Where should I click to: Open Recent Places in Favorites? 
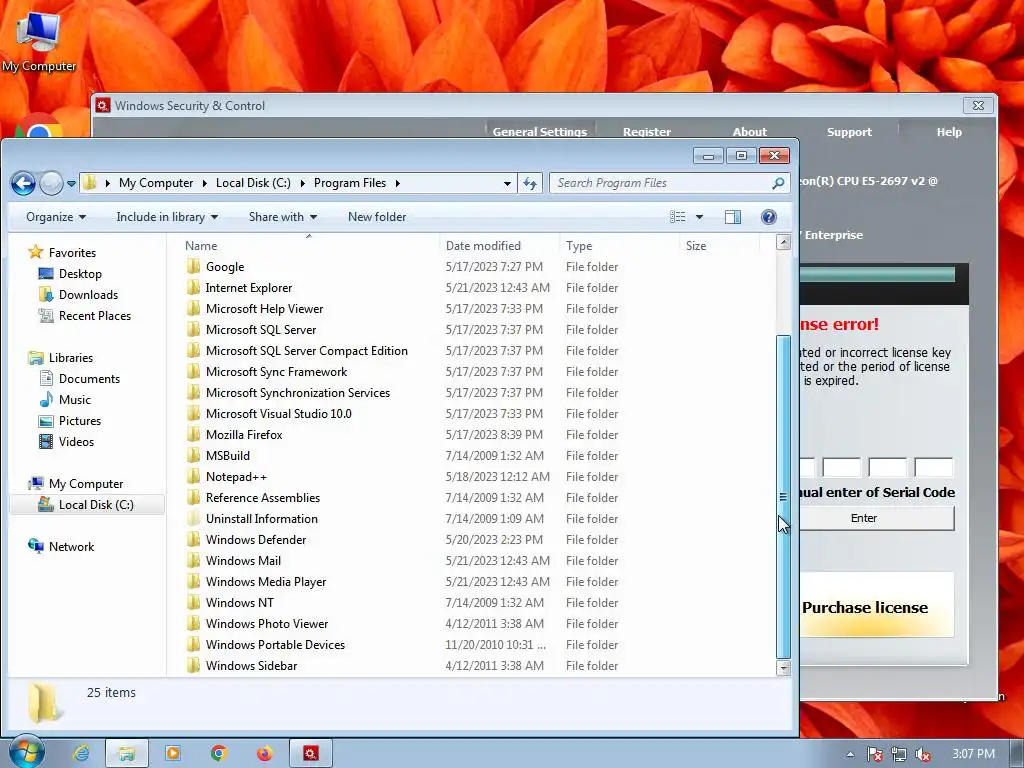click(85, 316)
